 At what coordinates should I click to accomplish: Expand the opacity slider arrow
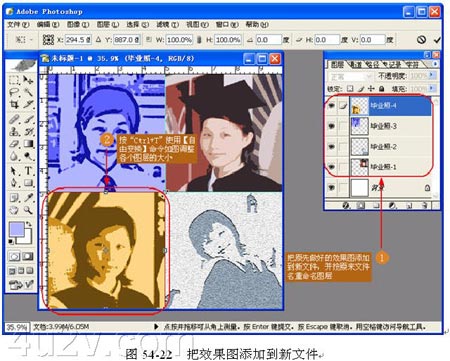(432, 76)
